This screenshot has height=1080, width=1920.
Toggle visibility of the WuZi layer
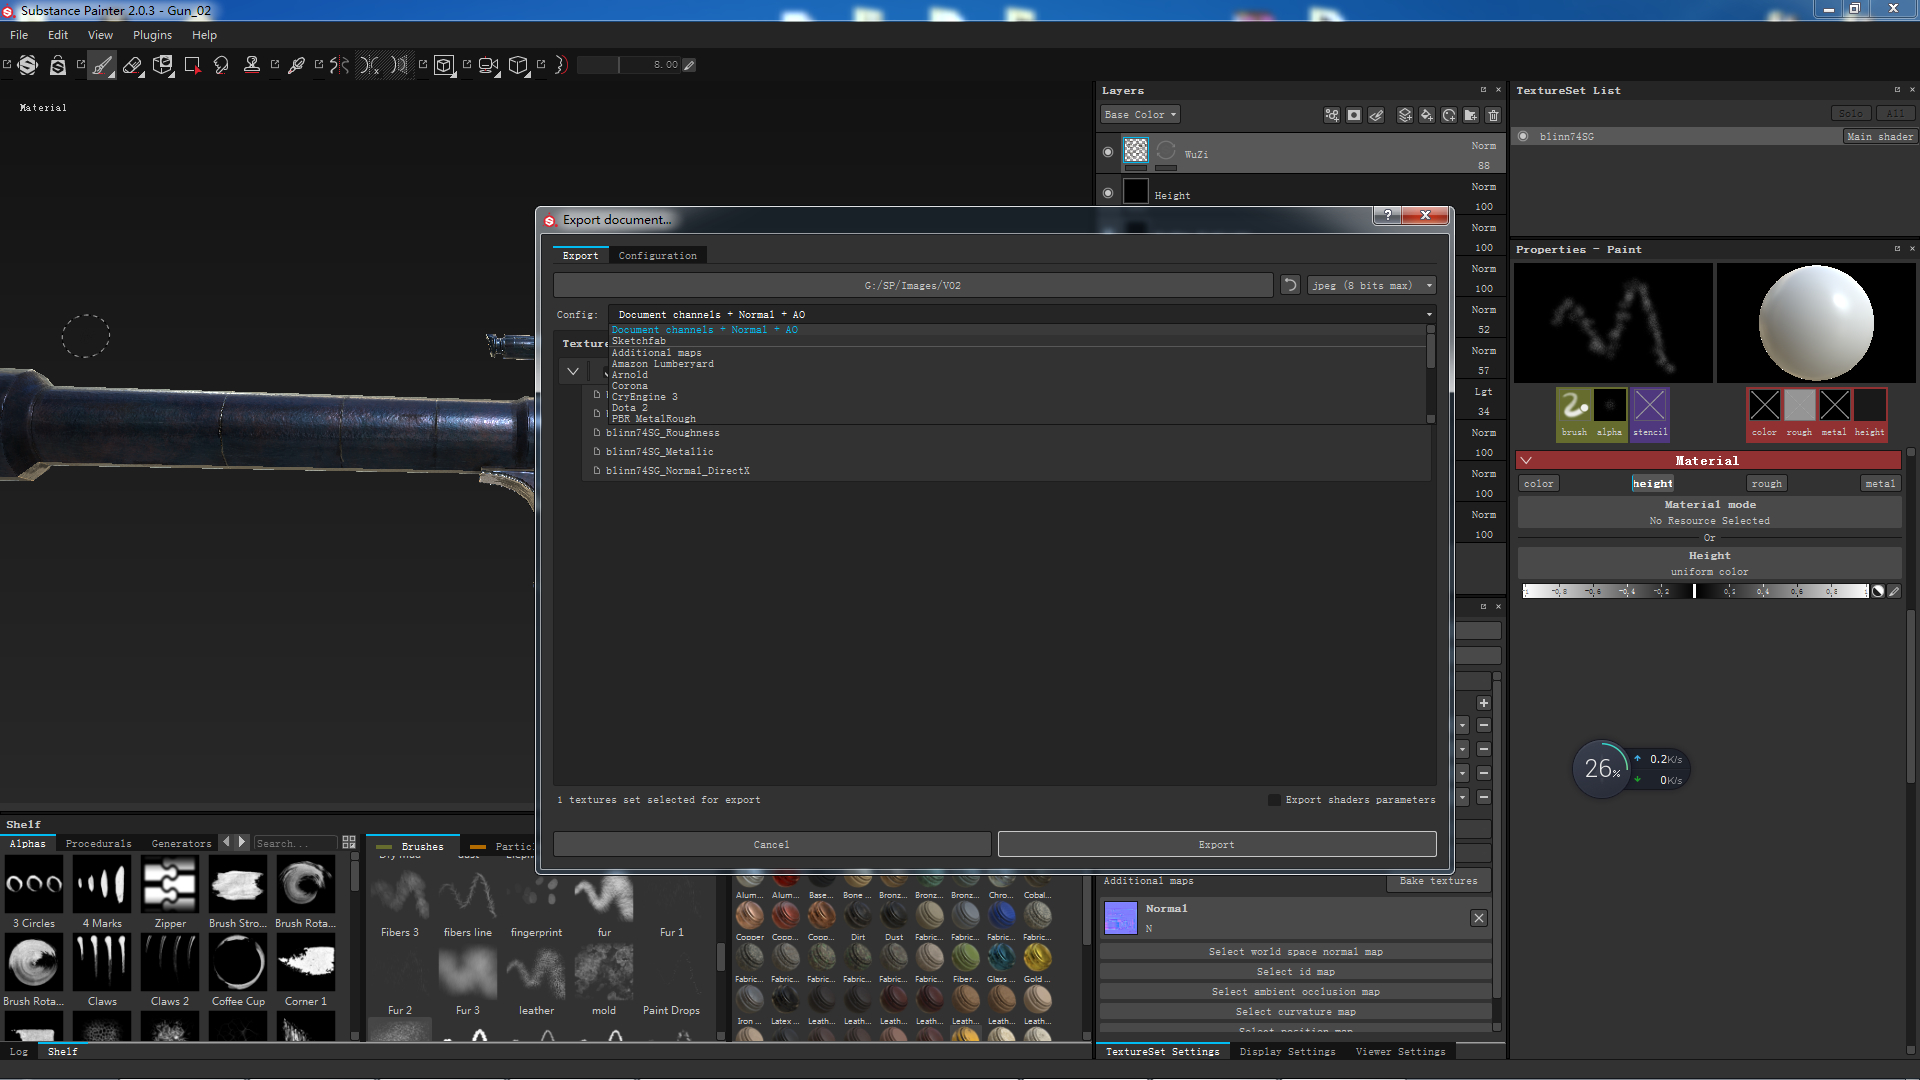click(x=1108, y=152)
